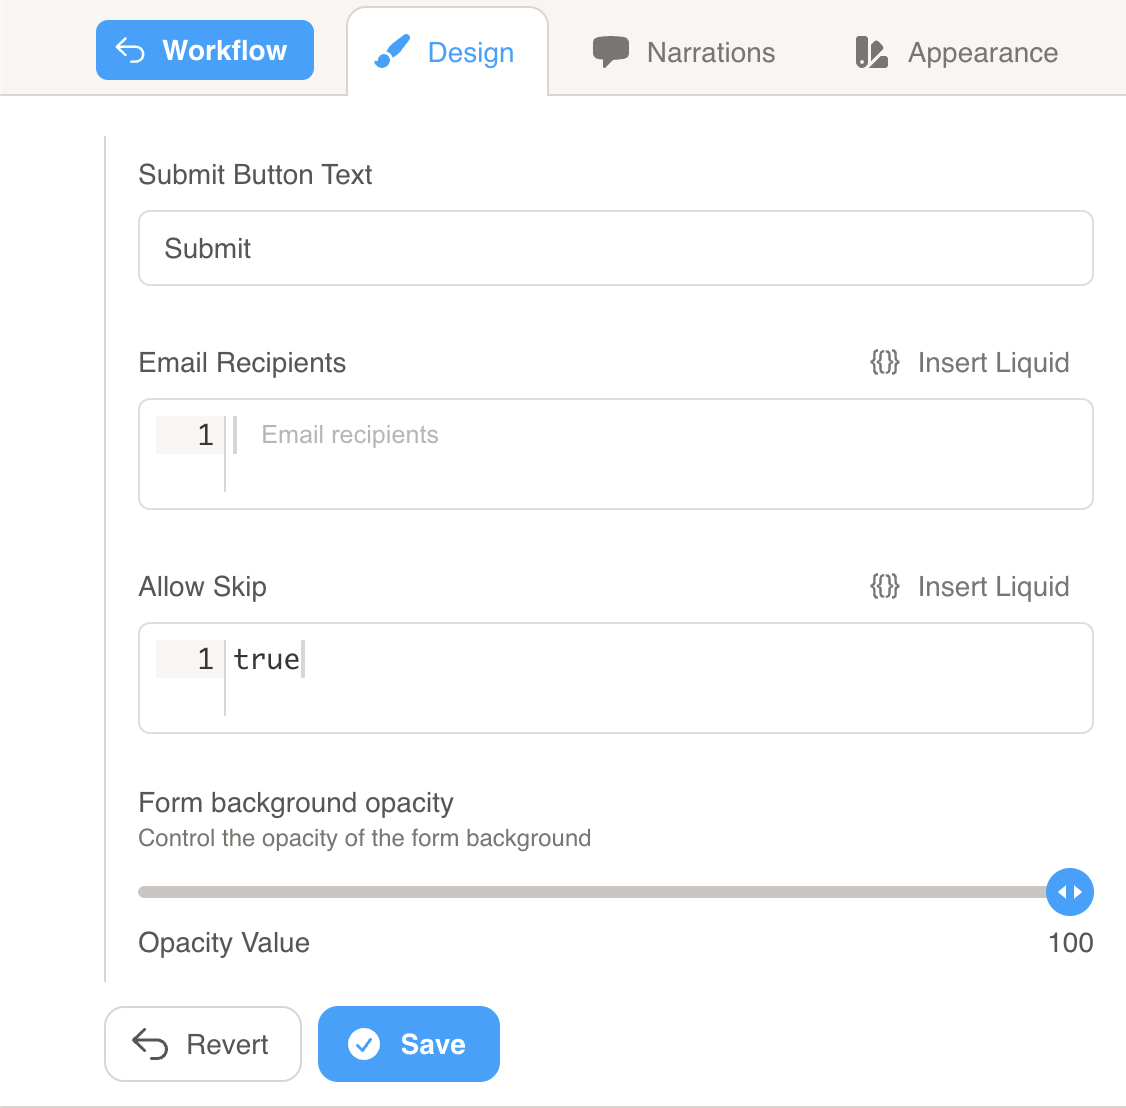The height and width of the screenshot is (1108, 1126).
Task: Click the Revert undo arrow icon
Action: (x=150, y=1044)
